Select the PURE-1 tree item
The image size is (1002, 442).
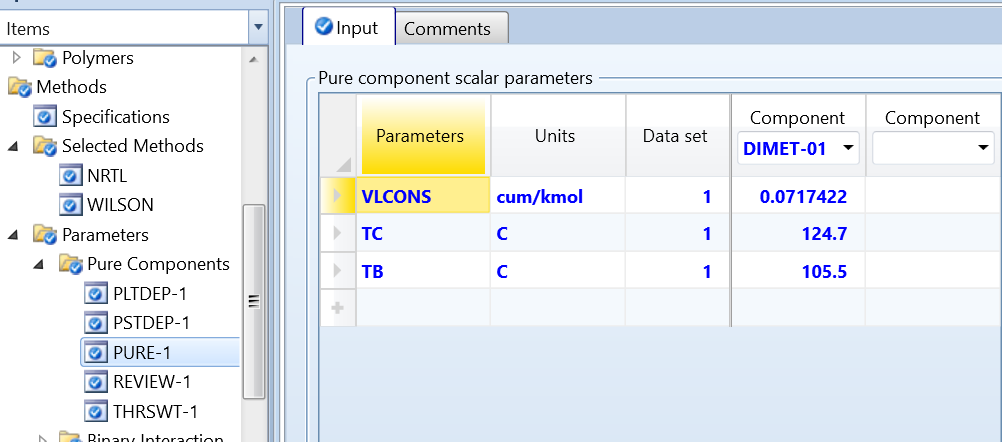[160, 352]
